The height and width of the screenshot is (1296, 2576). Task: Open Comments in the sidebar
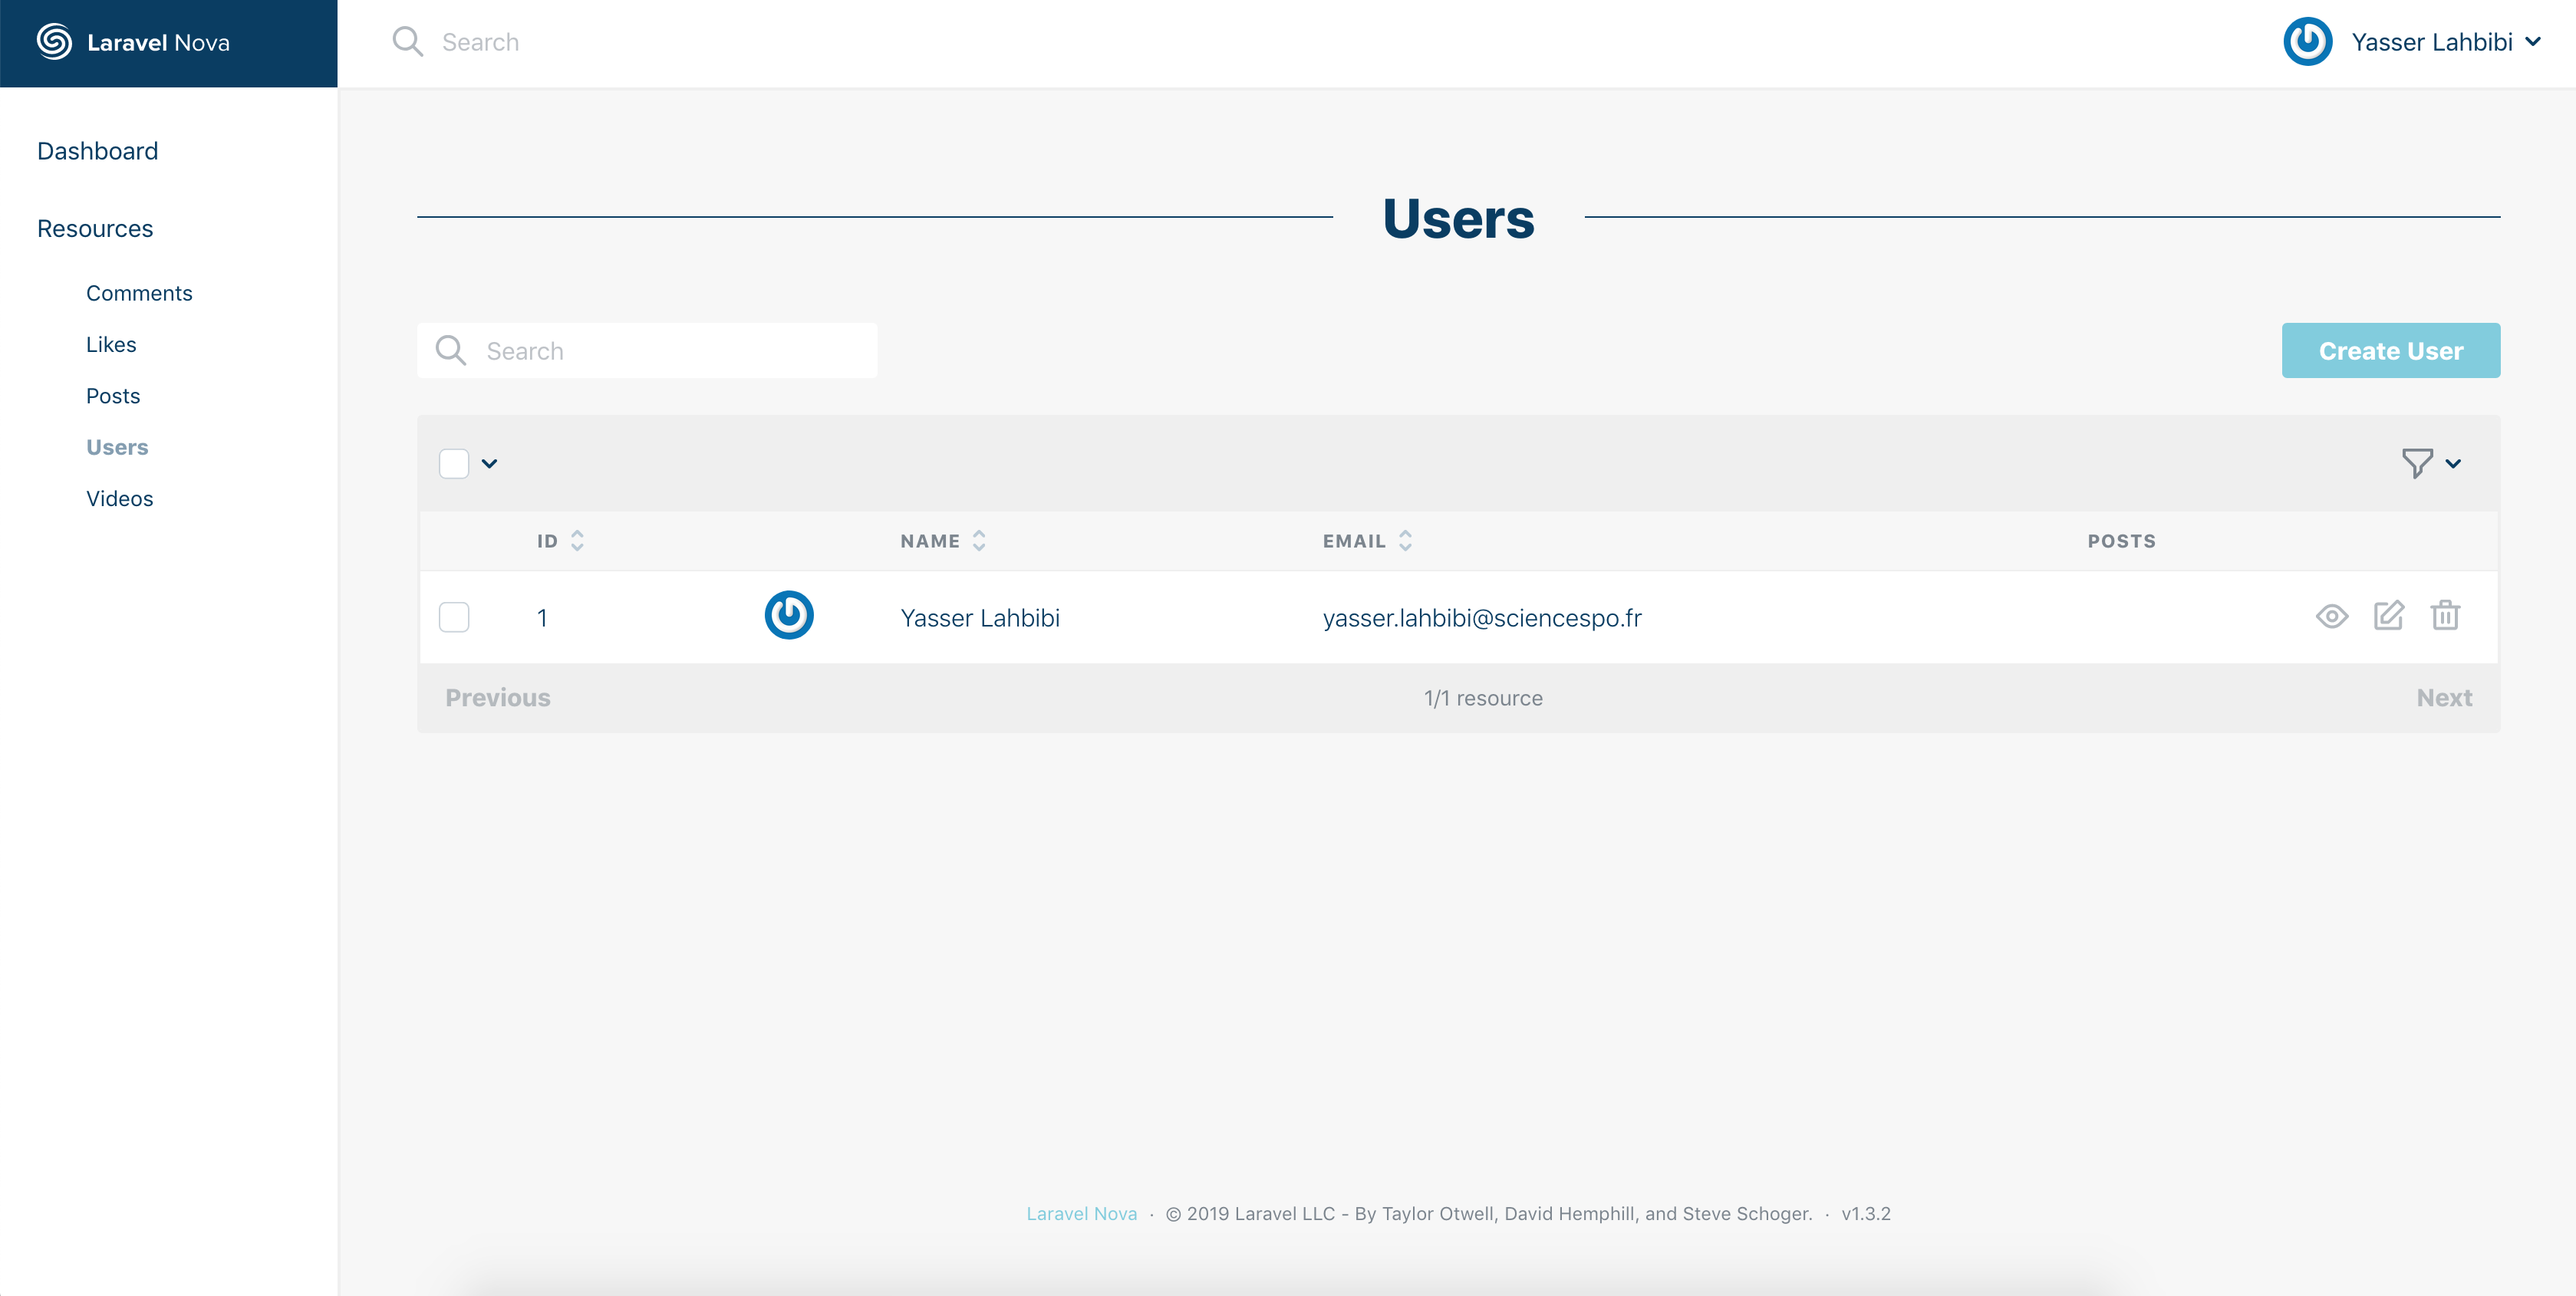click(139, 293)
